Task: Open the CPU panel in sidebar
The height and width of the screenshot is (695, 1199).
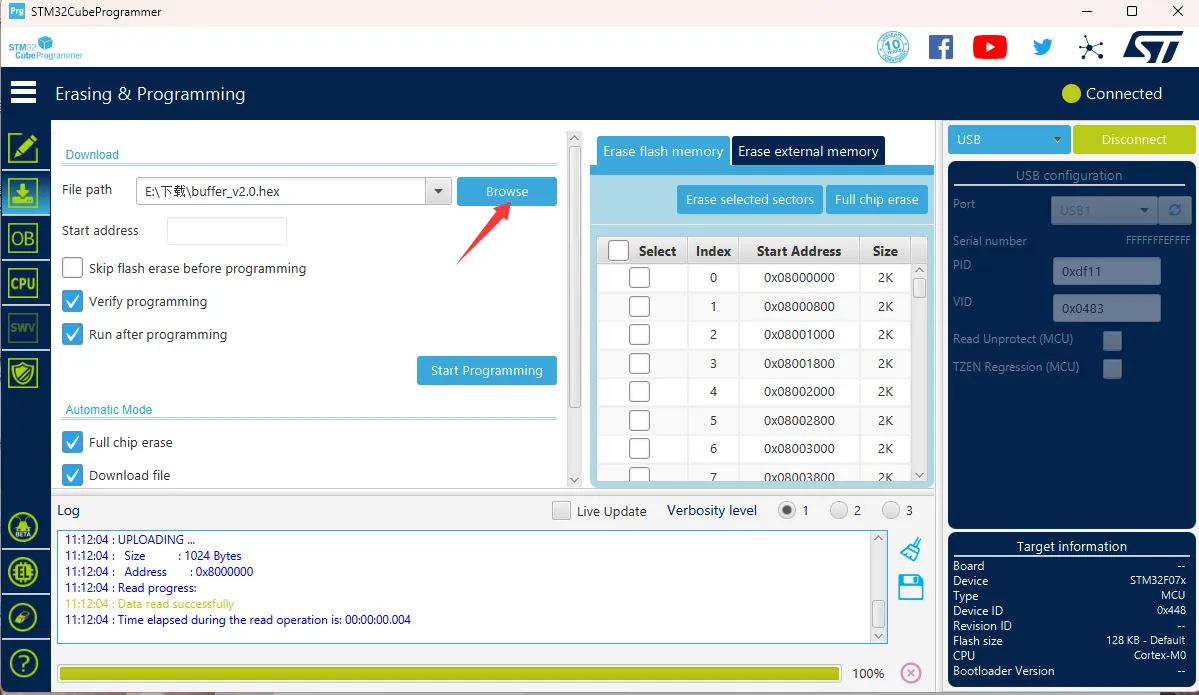Action: (22, 283)
